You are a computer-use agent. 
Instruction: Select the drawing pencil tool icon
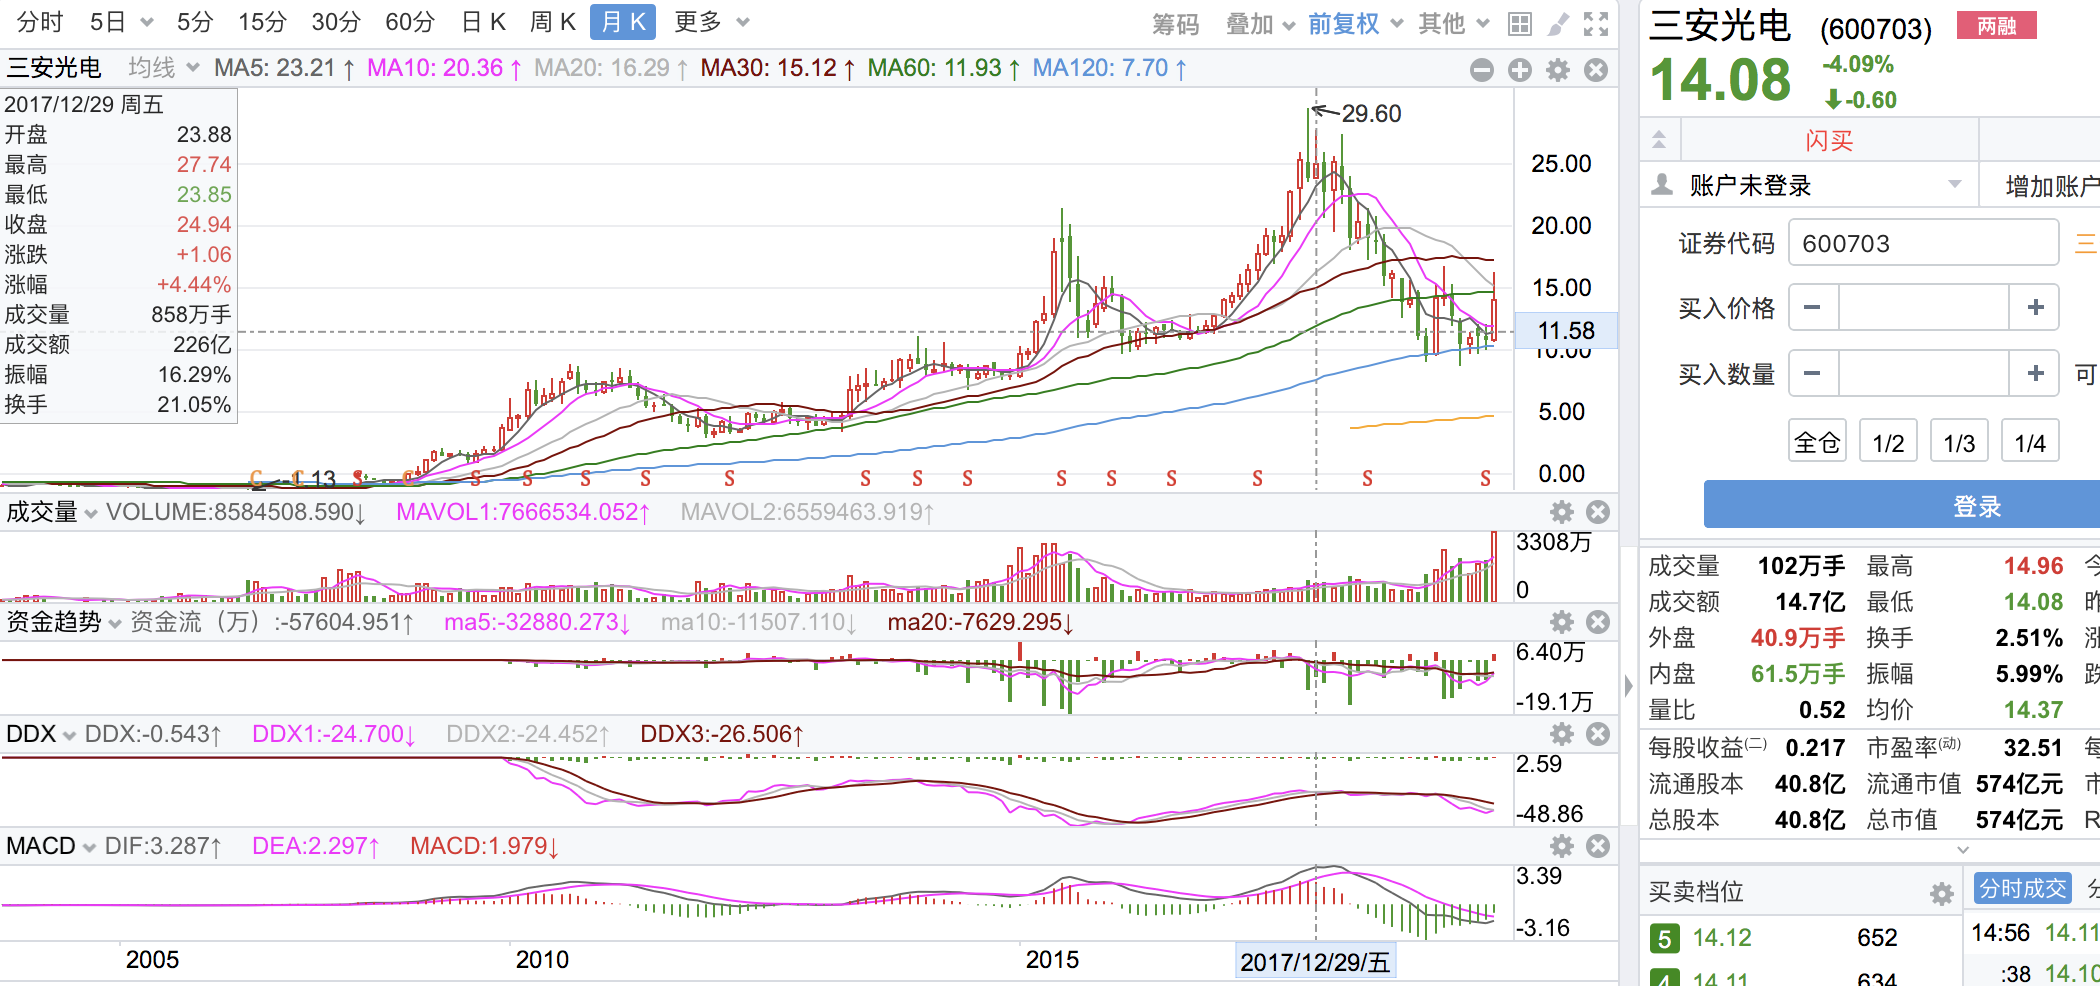point(1558,24)
